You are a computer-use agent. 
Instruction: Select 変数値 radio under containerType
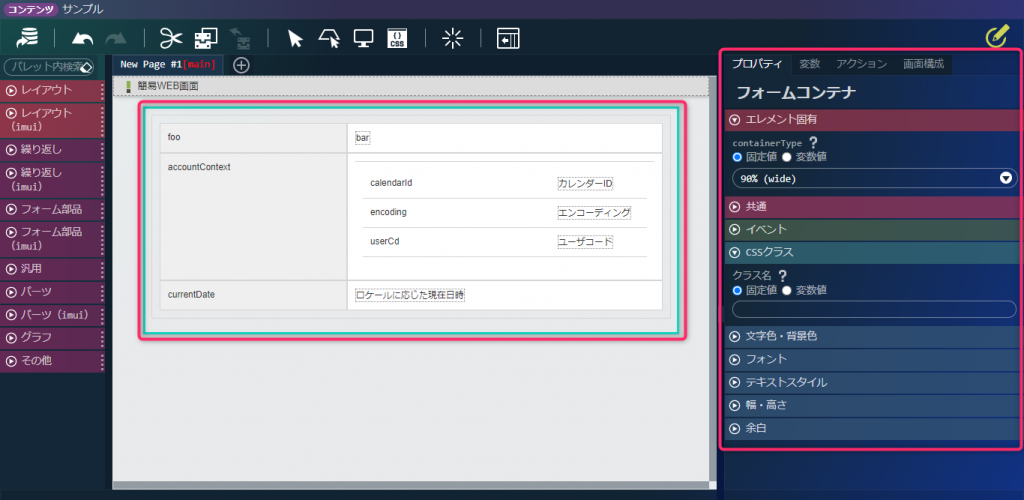pyautogui.click(x=787, y=157)
